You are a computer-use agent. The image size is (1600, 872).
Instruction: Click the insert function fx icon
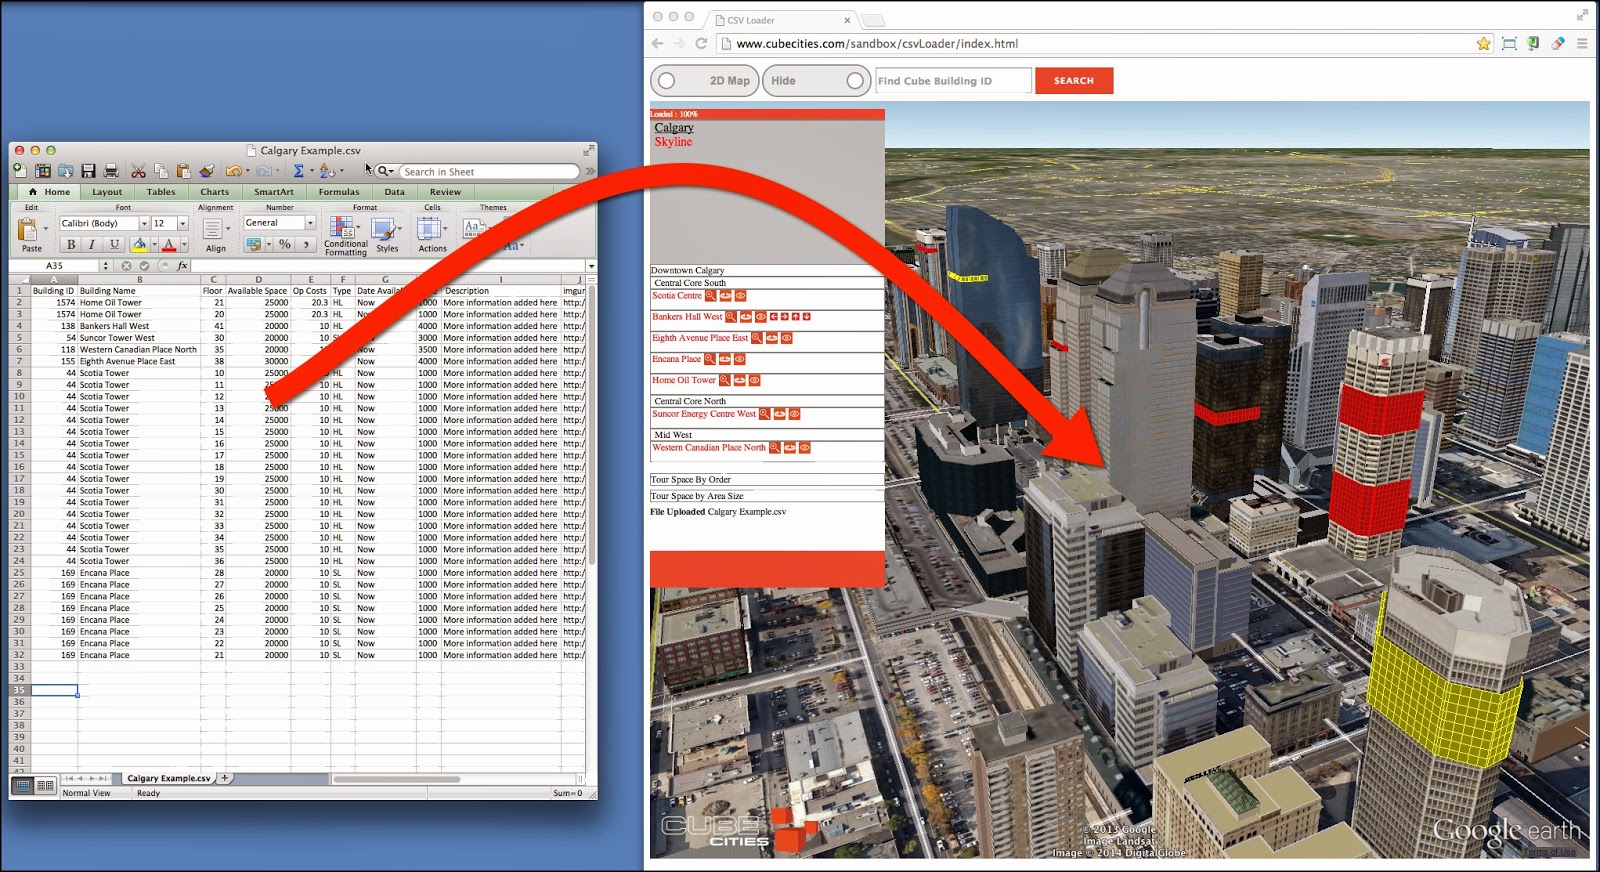click(x=182, y=266)
